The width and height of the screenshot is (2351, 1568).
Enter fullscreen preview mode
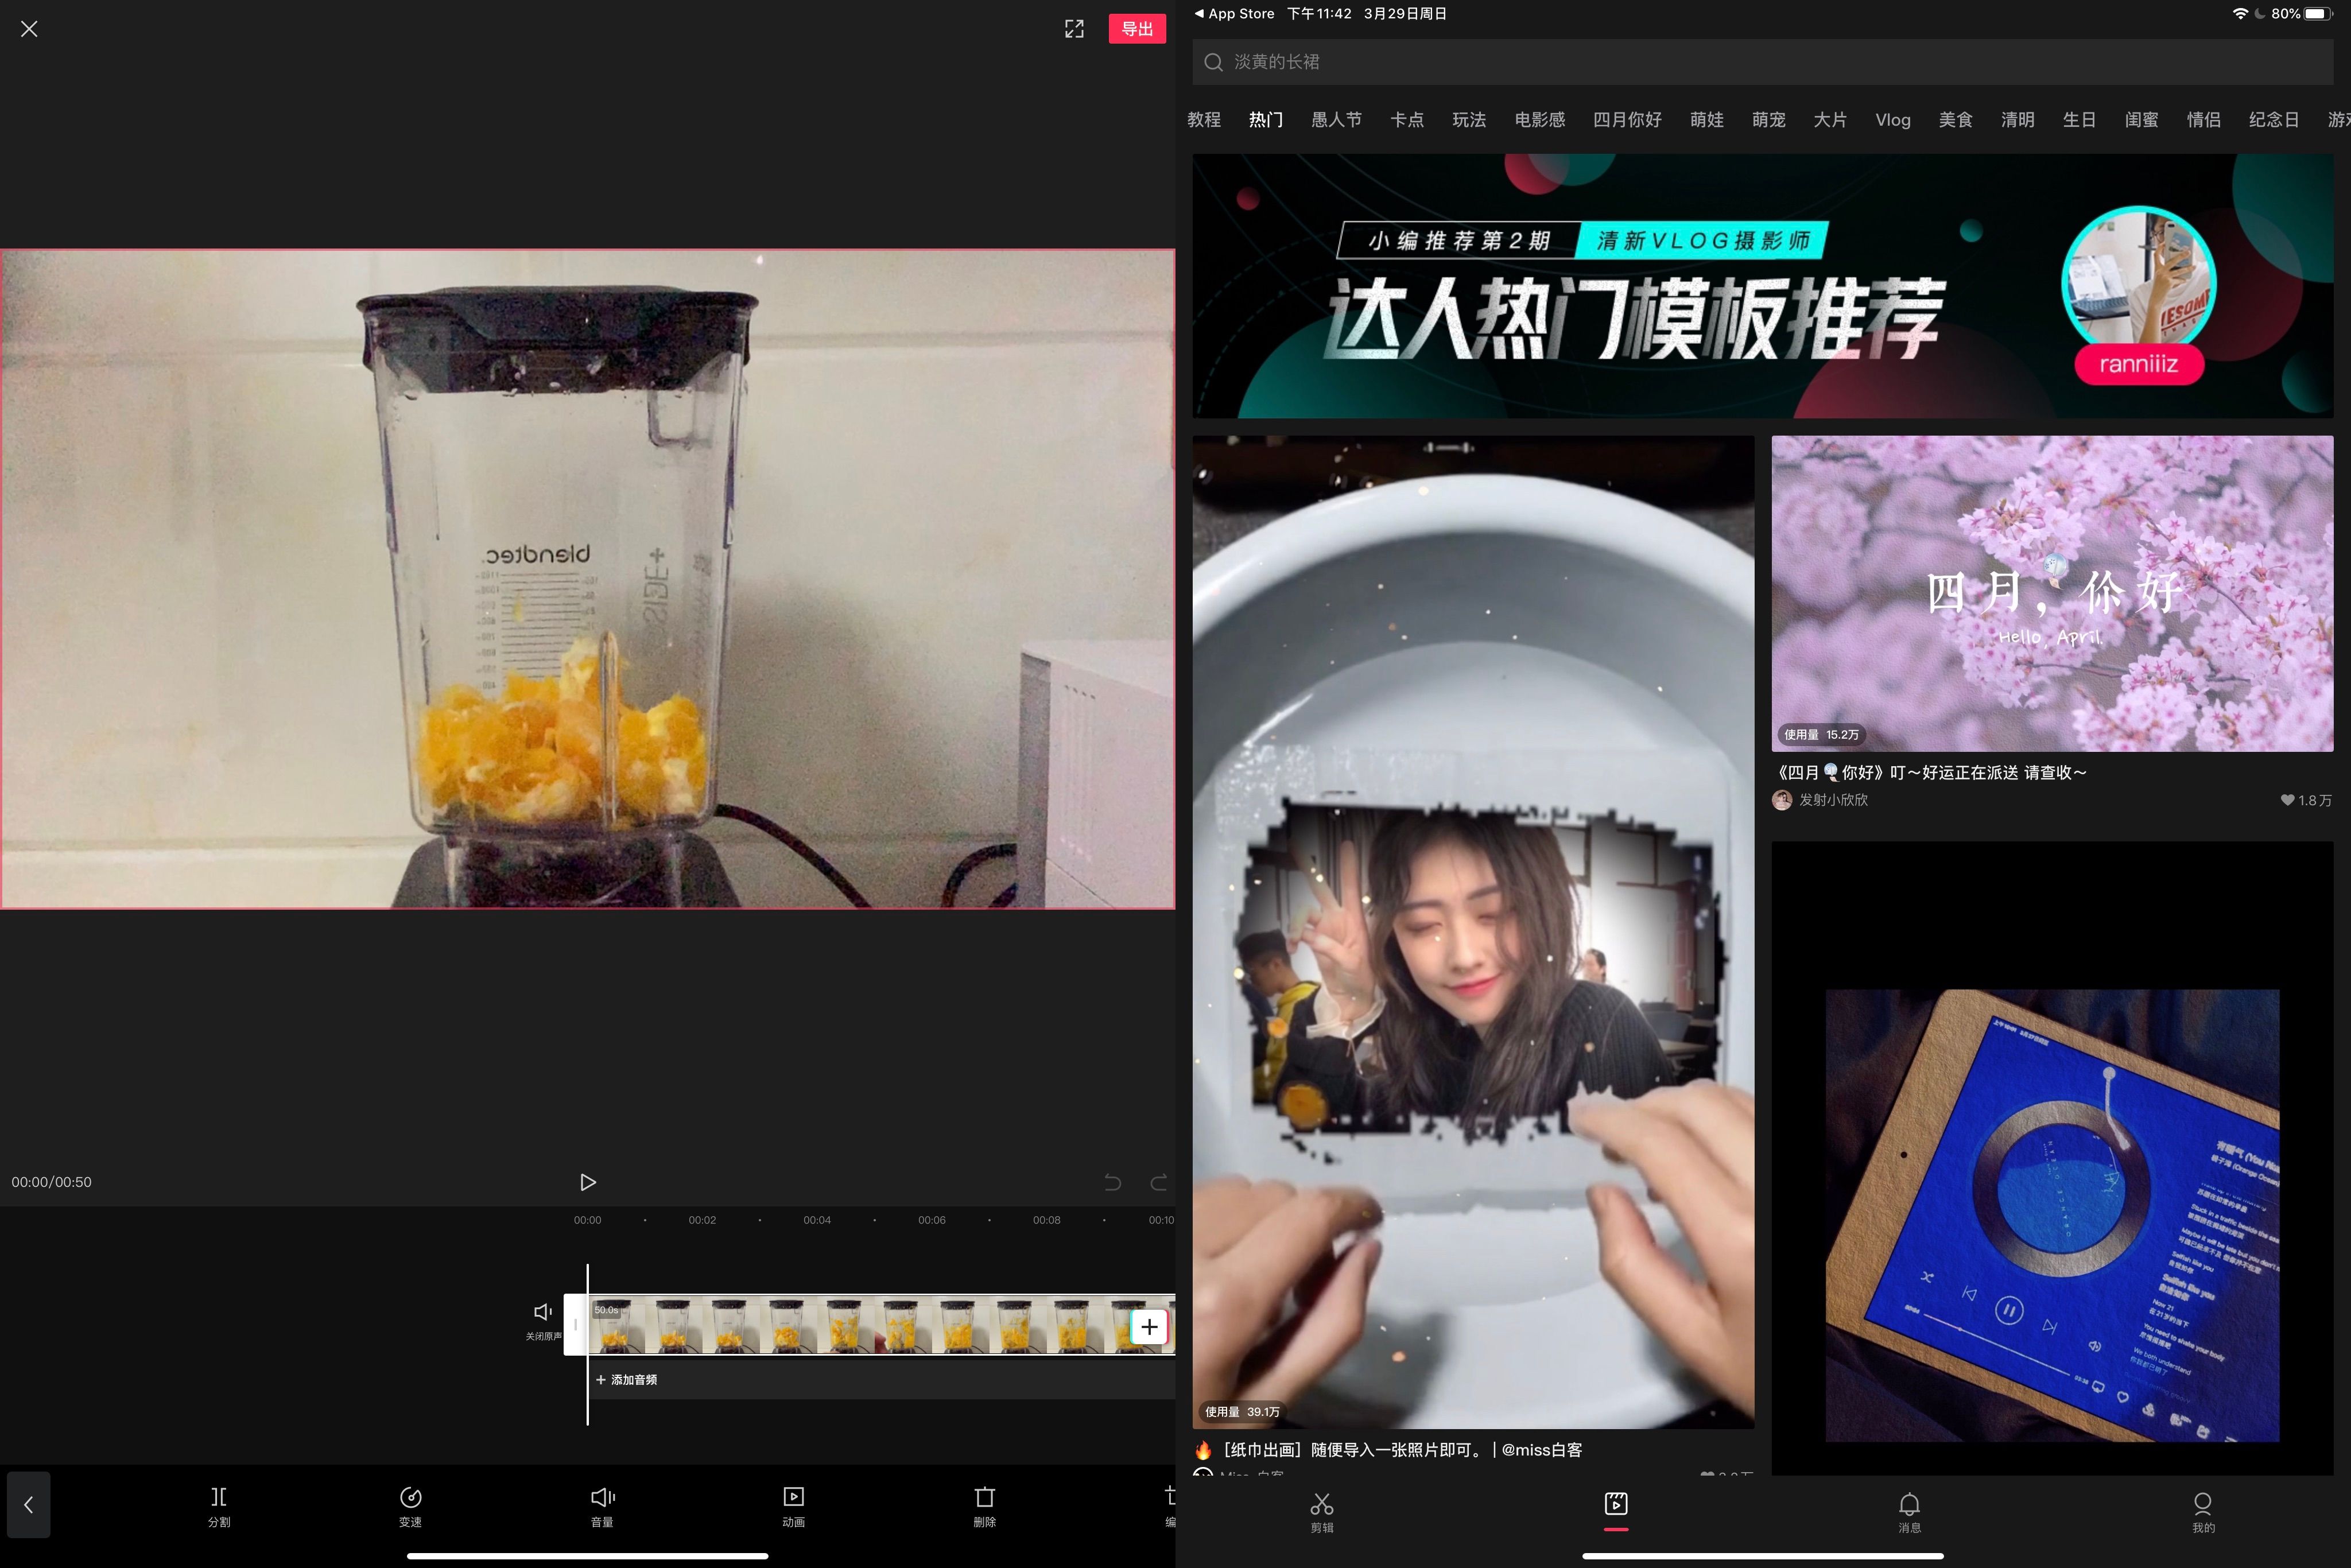click(x=1073, y=29)
